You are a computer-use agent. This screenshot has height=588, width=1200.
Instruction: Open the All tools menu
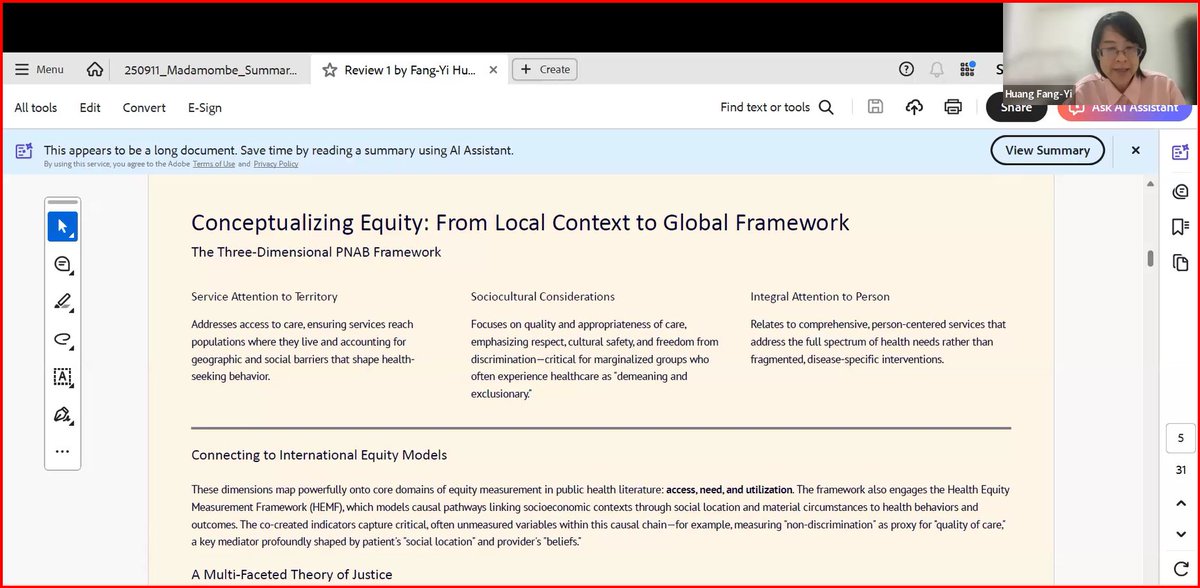point(36,107)
